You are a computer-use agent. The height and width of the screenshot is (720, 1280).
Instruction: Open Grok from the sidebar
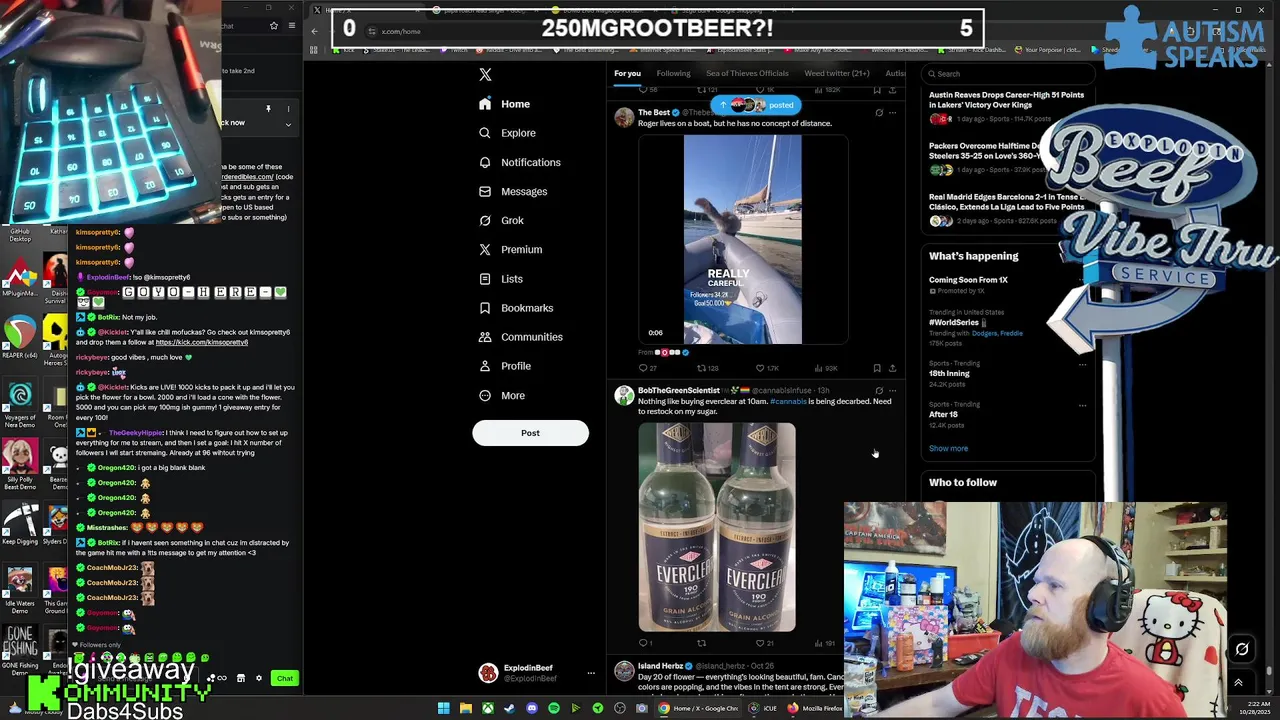click(501, 220)
